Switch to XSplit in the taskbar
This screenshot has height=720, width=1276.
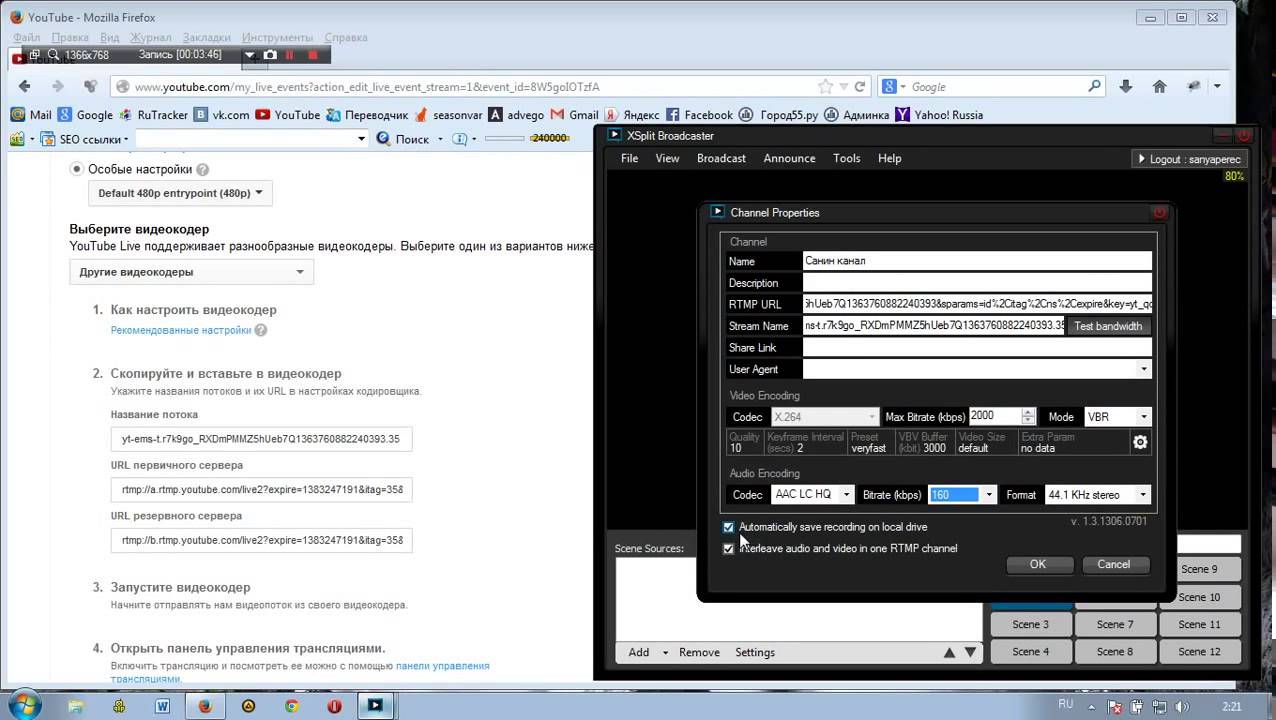tap(375, 705)
